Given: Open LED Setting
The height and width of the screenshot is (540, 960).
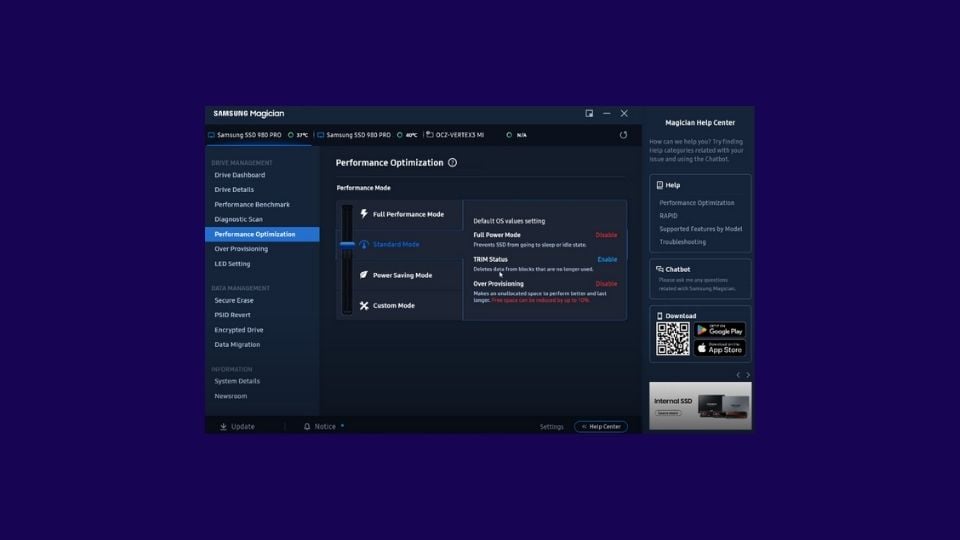Looking at the screenshot, I should pos(232,264).
